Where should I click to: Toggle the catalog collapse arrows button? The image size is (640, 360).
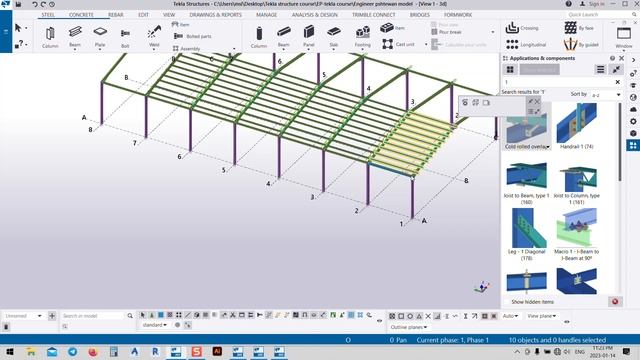click(x=616, y=70)
